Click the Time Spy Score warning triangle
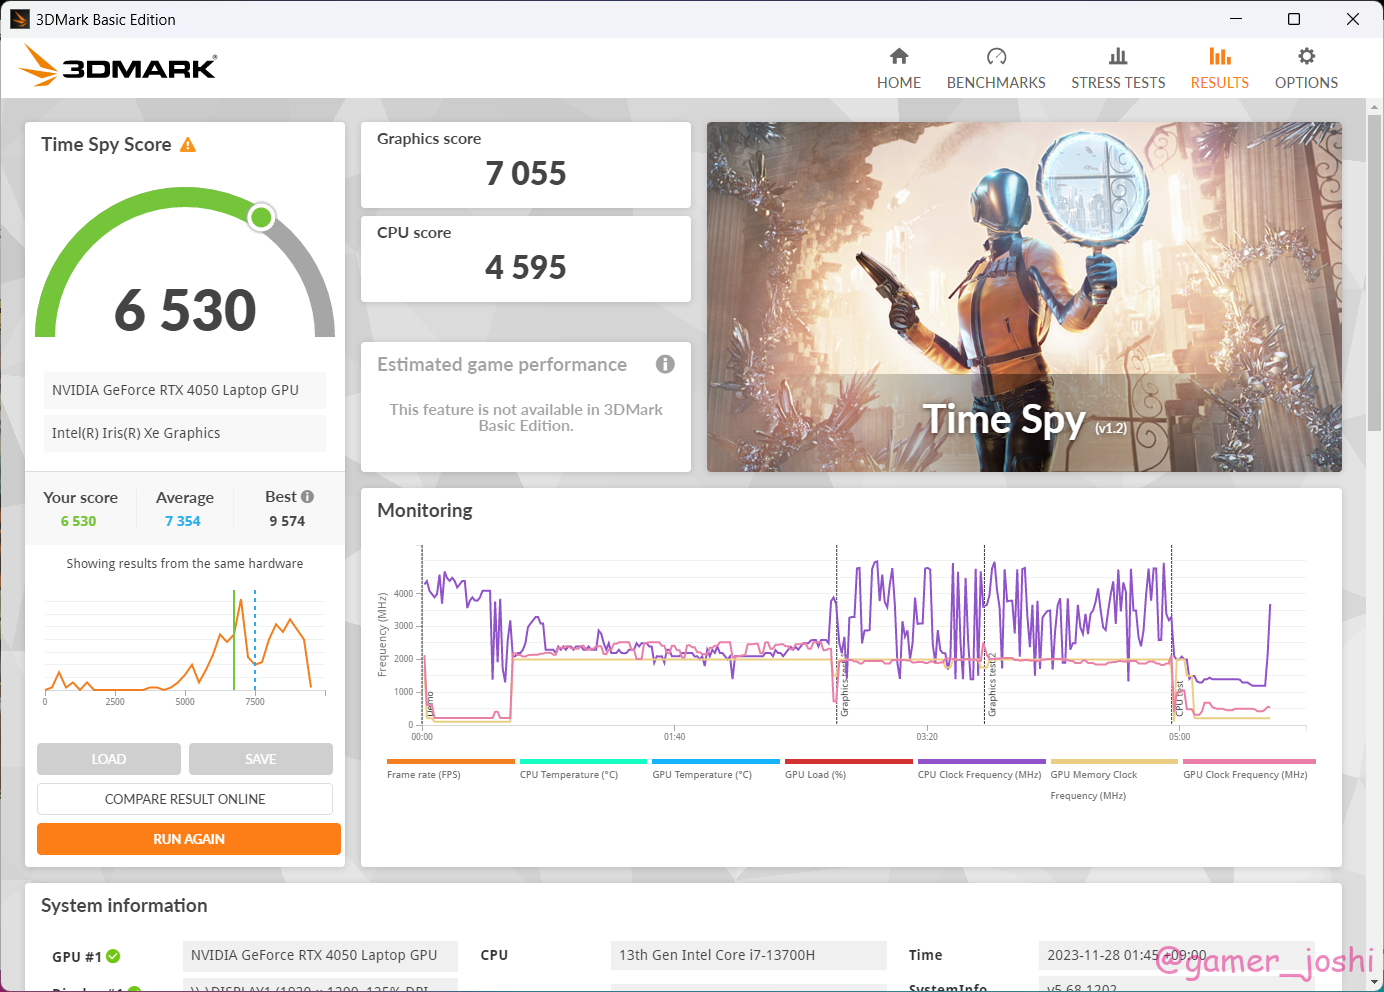 click(188, 145)
